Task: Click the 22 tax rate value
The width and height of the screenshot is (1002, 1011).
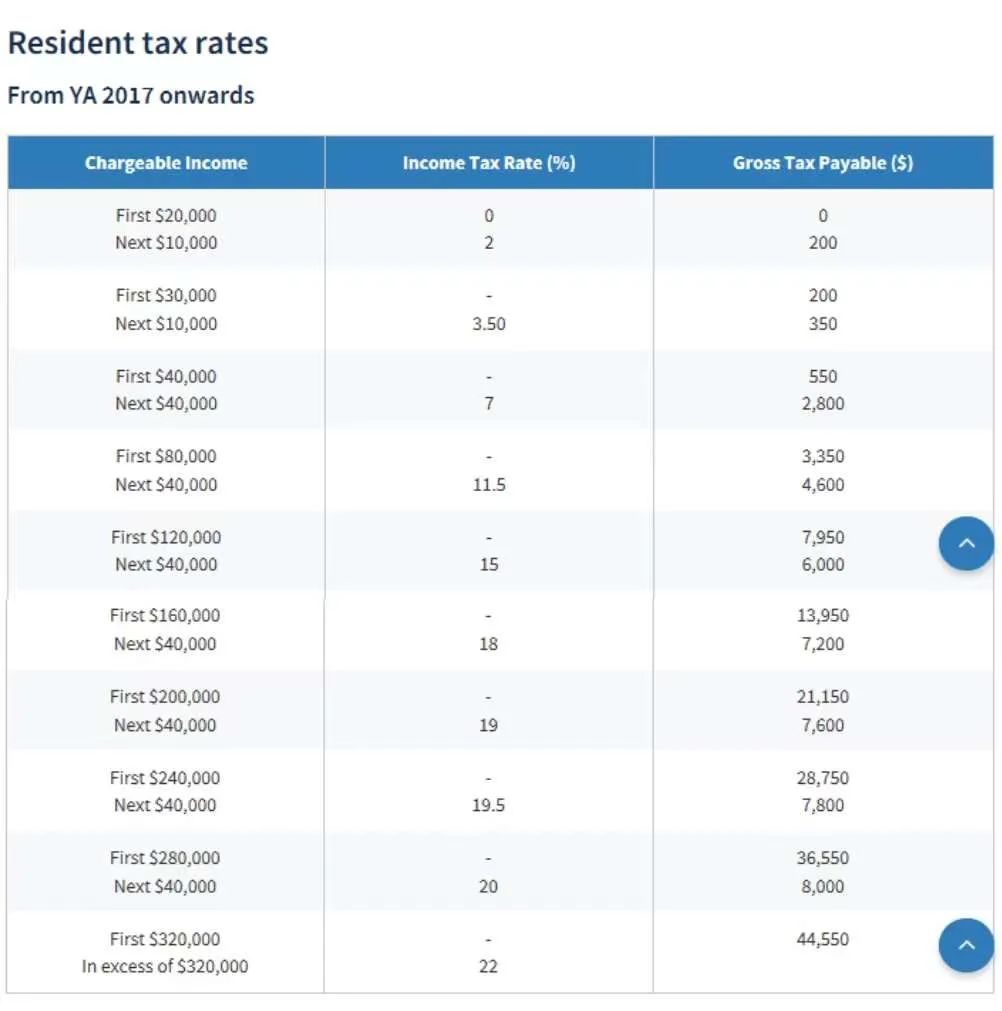Action: coord(488,966)
